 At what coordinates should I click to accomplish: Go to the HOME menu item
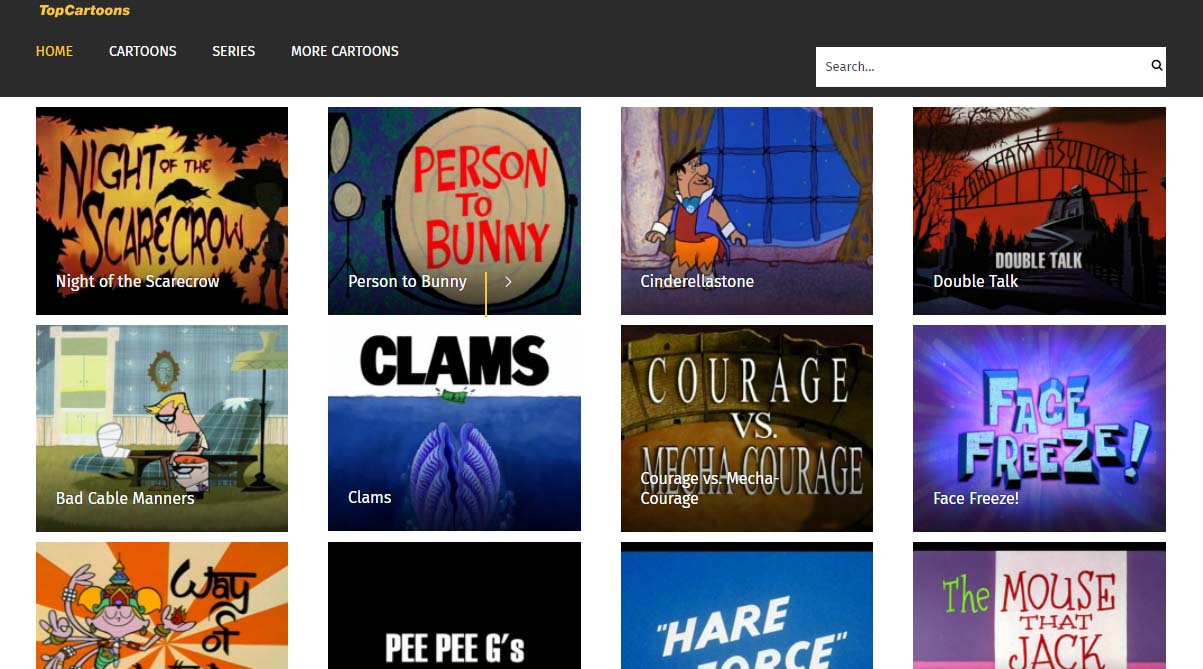(54, 51)
